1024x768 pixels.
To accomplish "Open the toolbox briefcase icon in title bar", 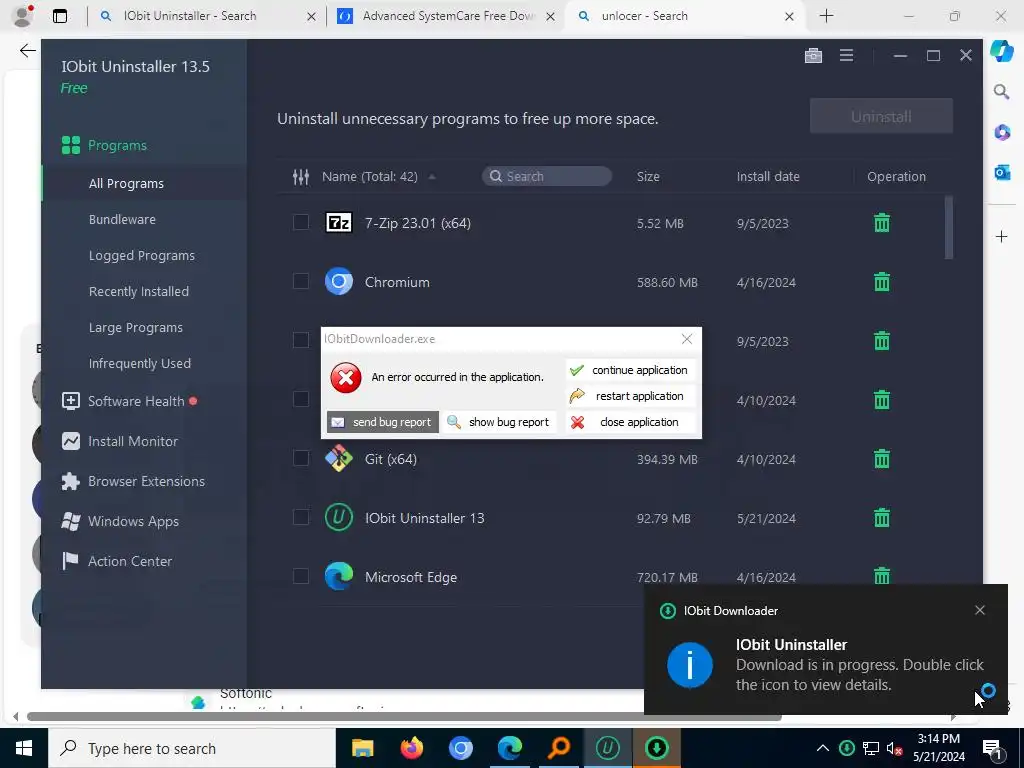I will (x=813, y=56).
